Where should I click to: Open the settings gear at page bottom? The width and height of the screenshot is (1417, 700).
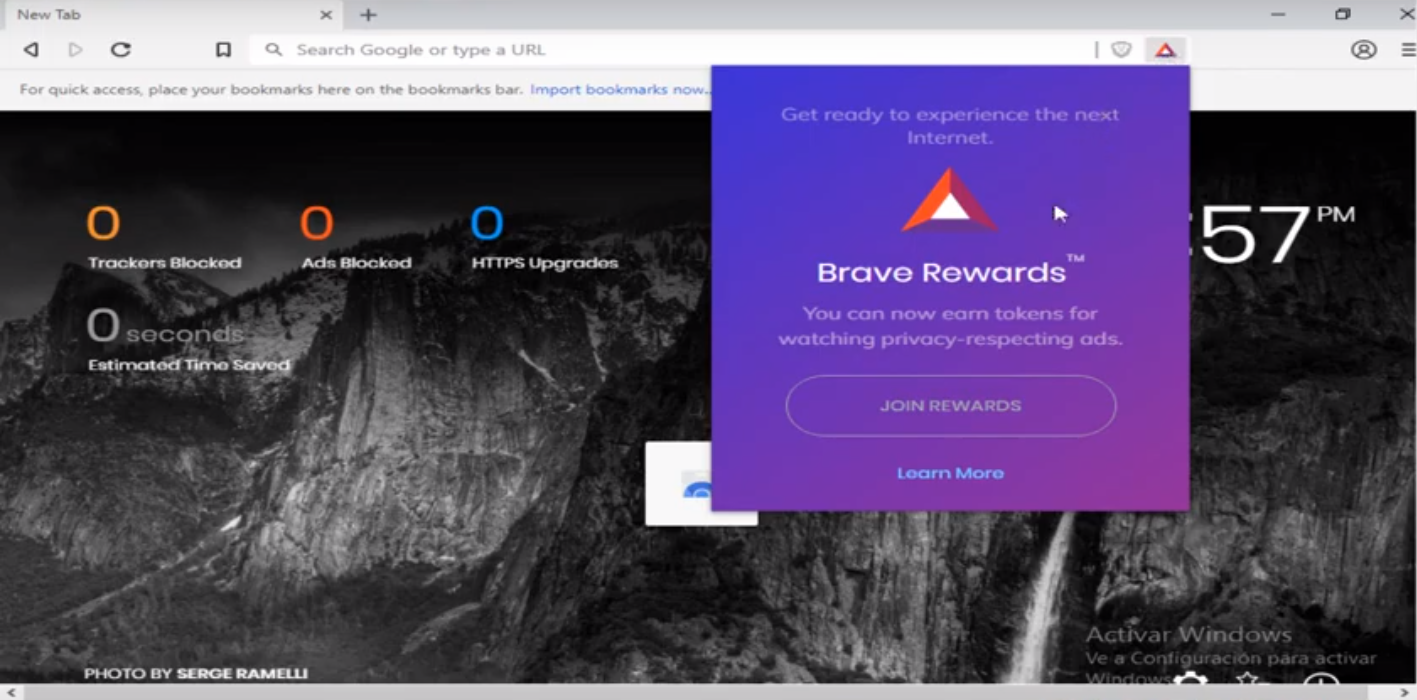click(x=1190, y=680)
